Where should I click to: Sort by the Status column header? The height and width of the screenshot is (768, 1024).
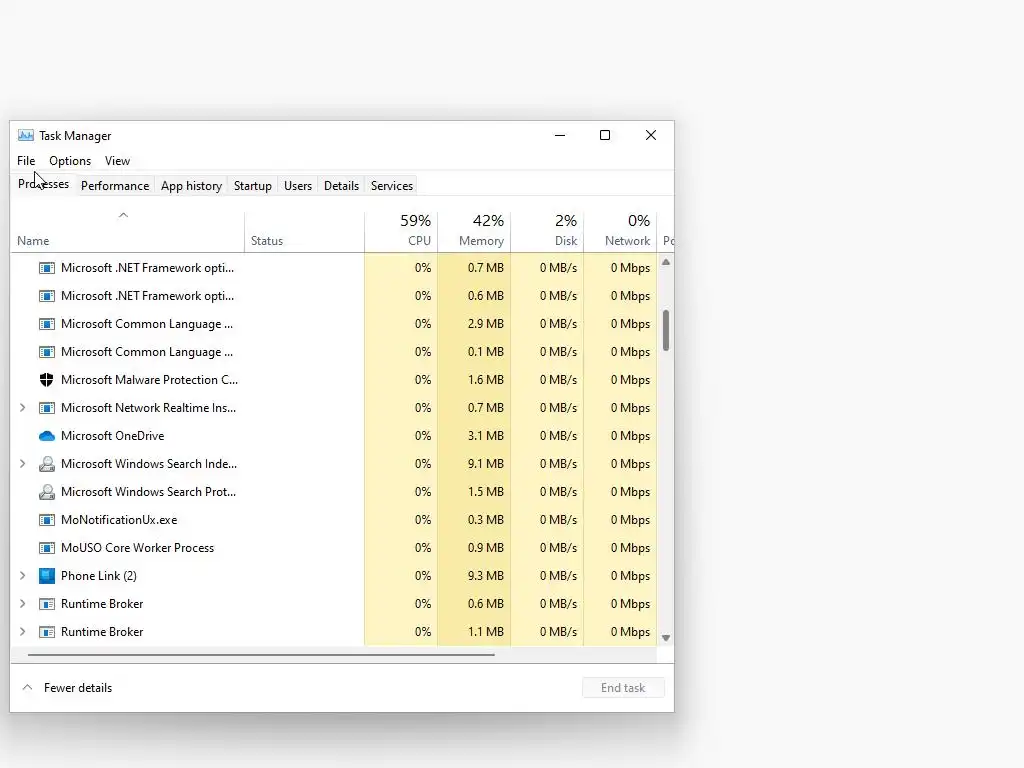pos(304,232)
